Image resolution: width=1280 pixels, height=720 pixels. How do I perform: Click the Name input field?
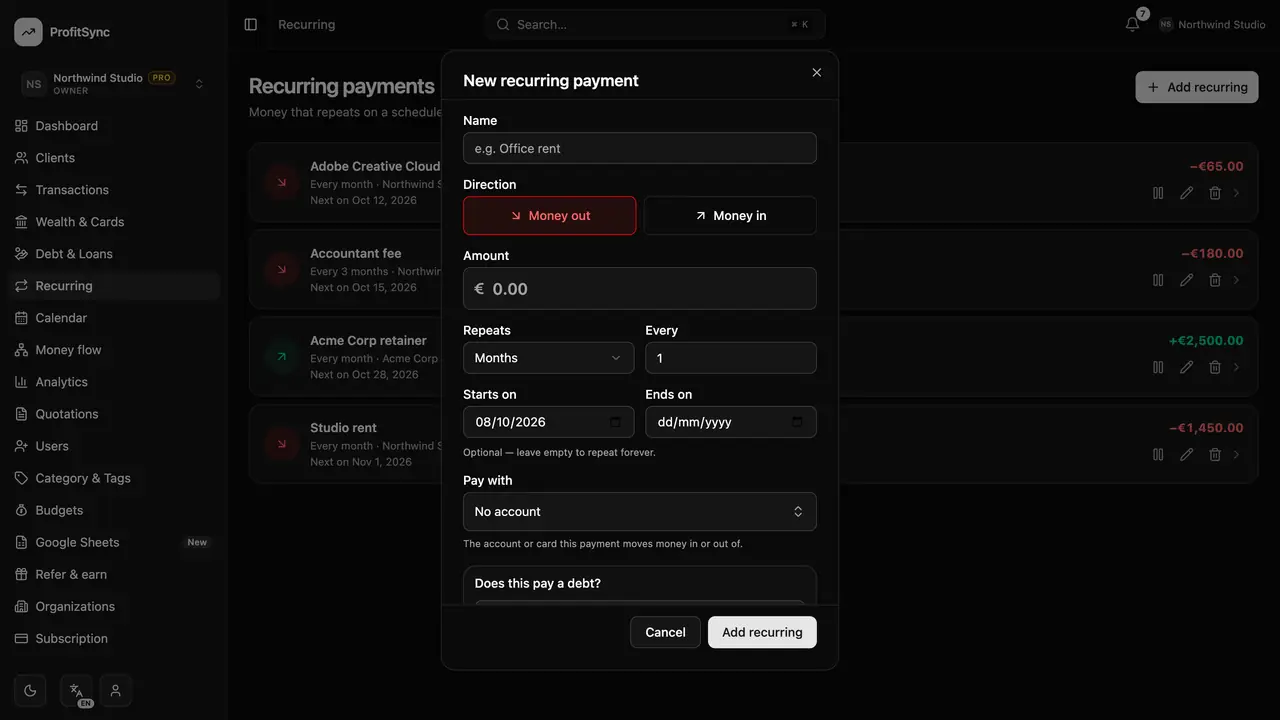(640, 148)
